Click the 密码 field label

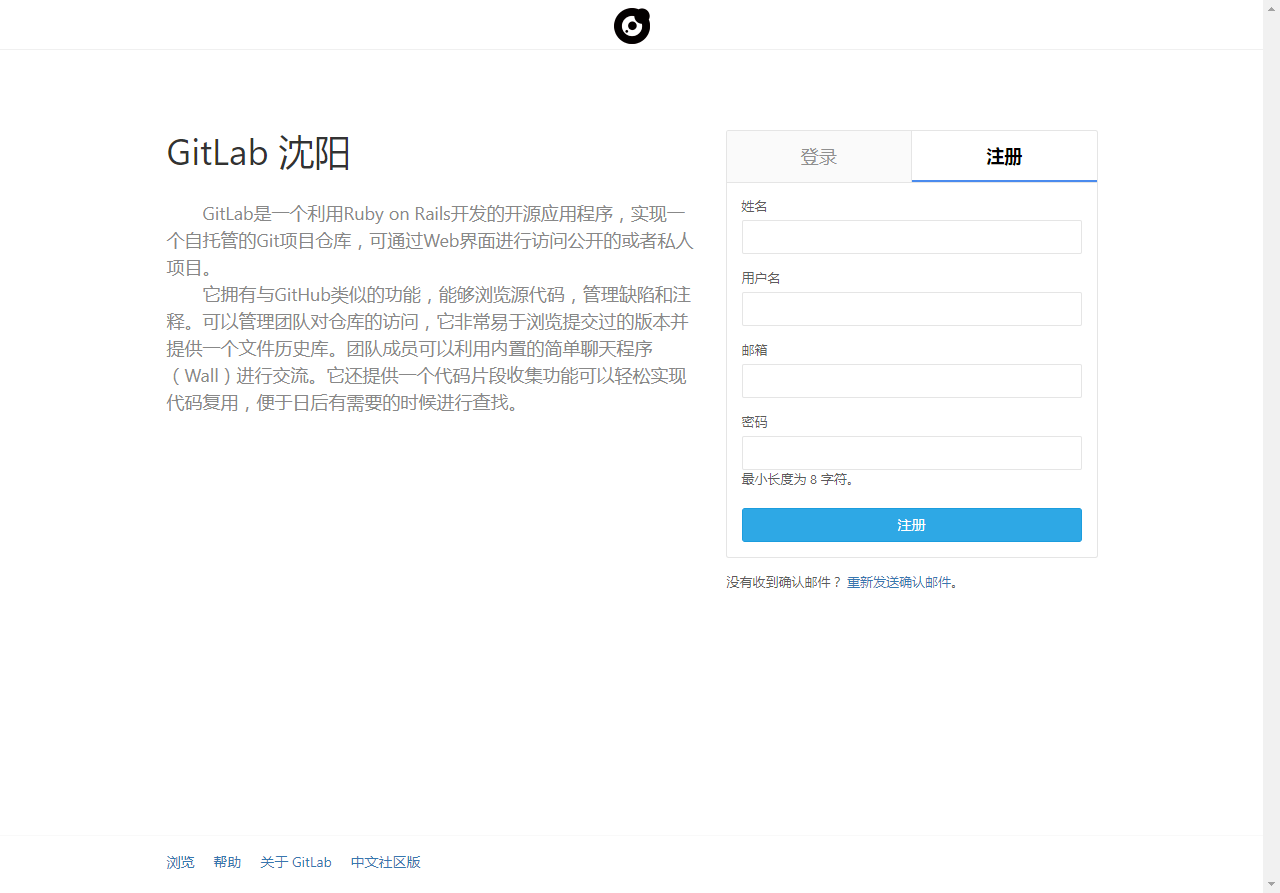click(754, 422)
